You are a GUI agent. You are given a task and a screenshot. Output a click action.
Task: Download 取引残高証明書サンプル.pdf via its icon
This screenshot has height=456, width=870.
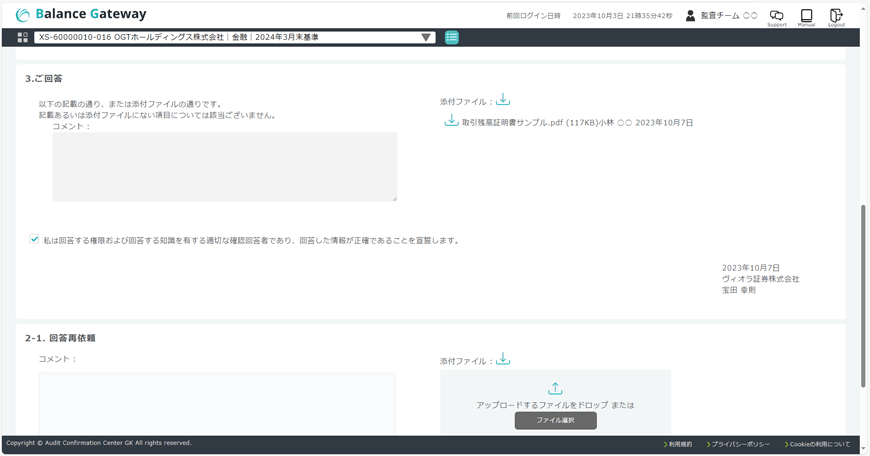coord(451,121)
